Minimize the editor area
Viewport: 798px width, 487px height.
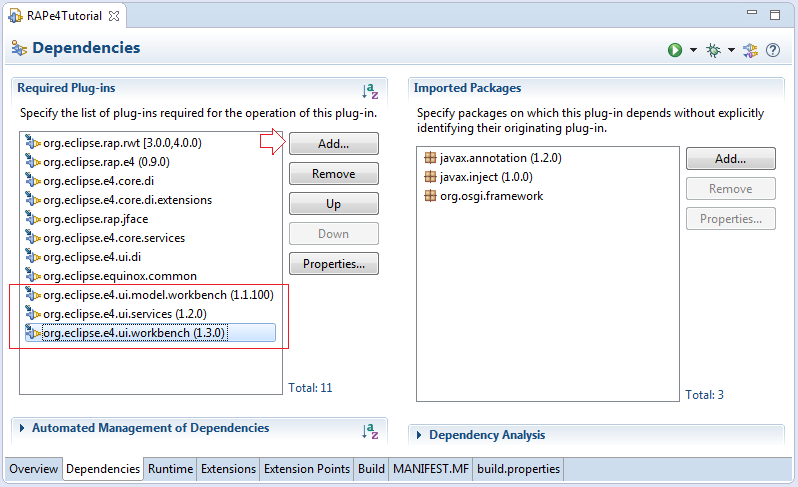[x=752, y=12]
